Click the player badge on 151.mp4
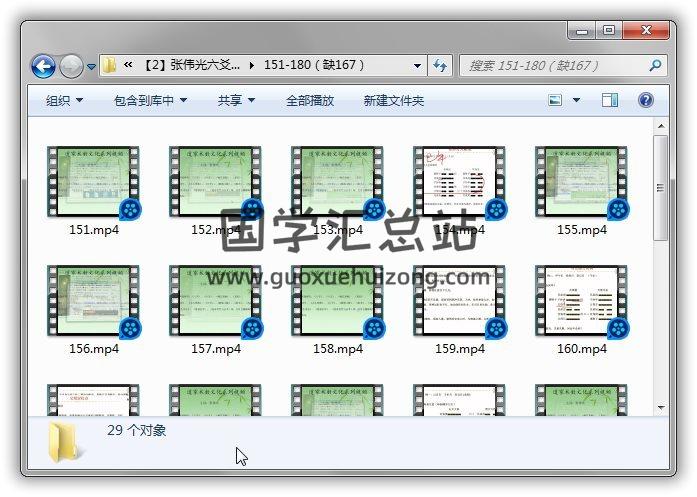Image resolution: width=697 pixels, height=497 pixels. (130, 209)
